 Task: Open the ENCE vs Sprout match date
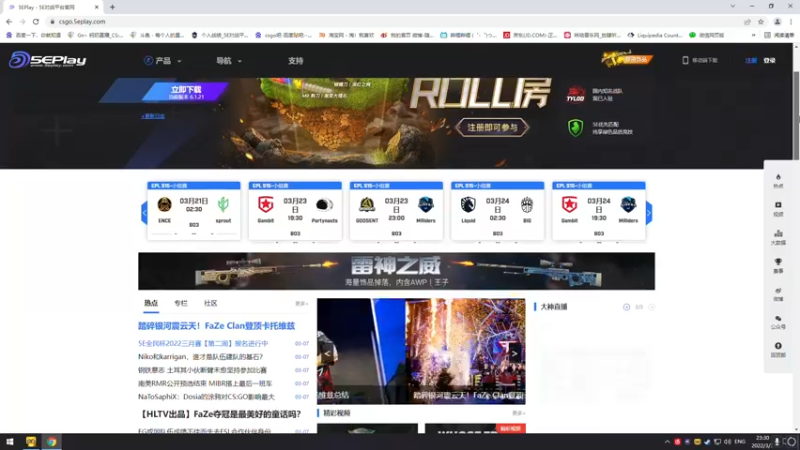click(x=193, y=205)
